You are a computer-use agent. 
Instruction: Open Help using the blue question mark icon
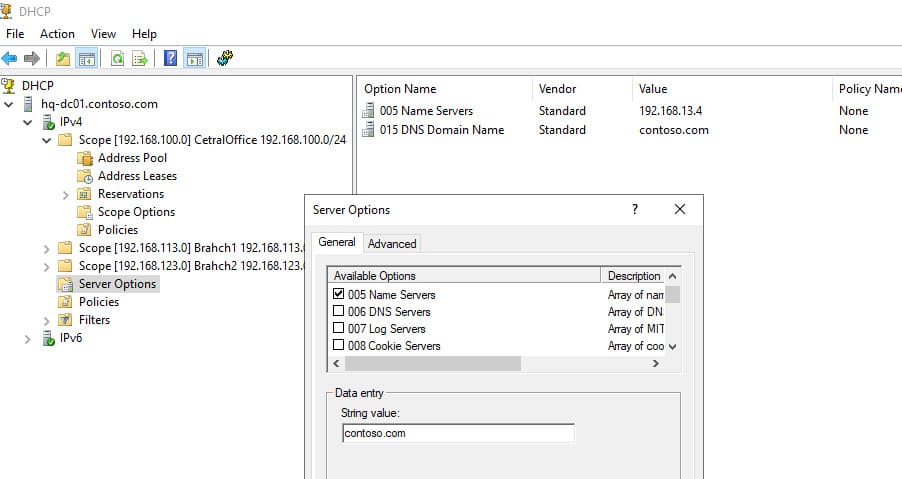pyautogui.click(x=171, y=59)
